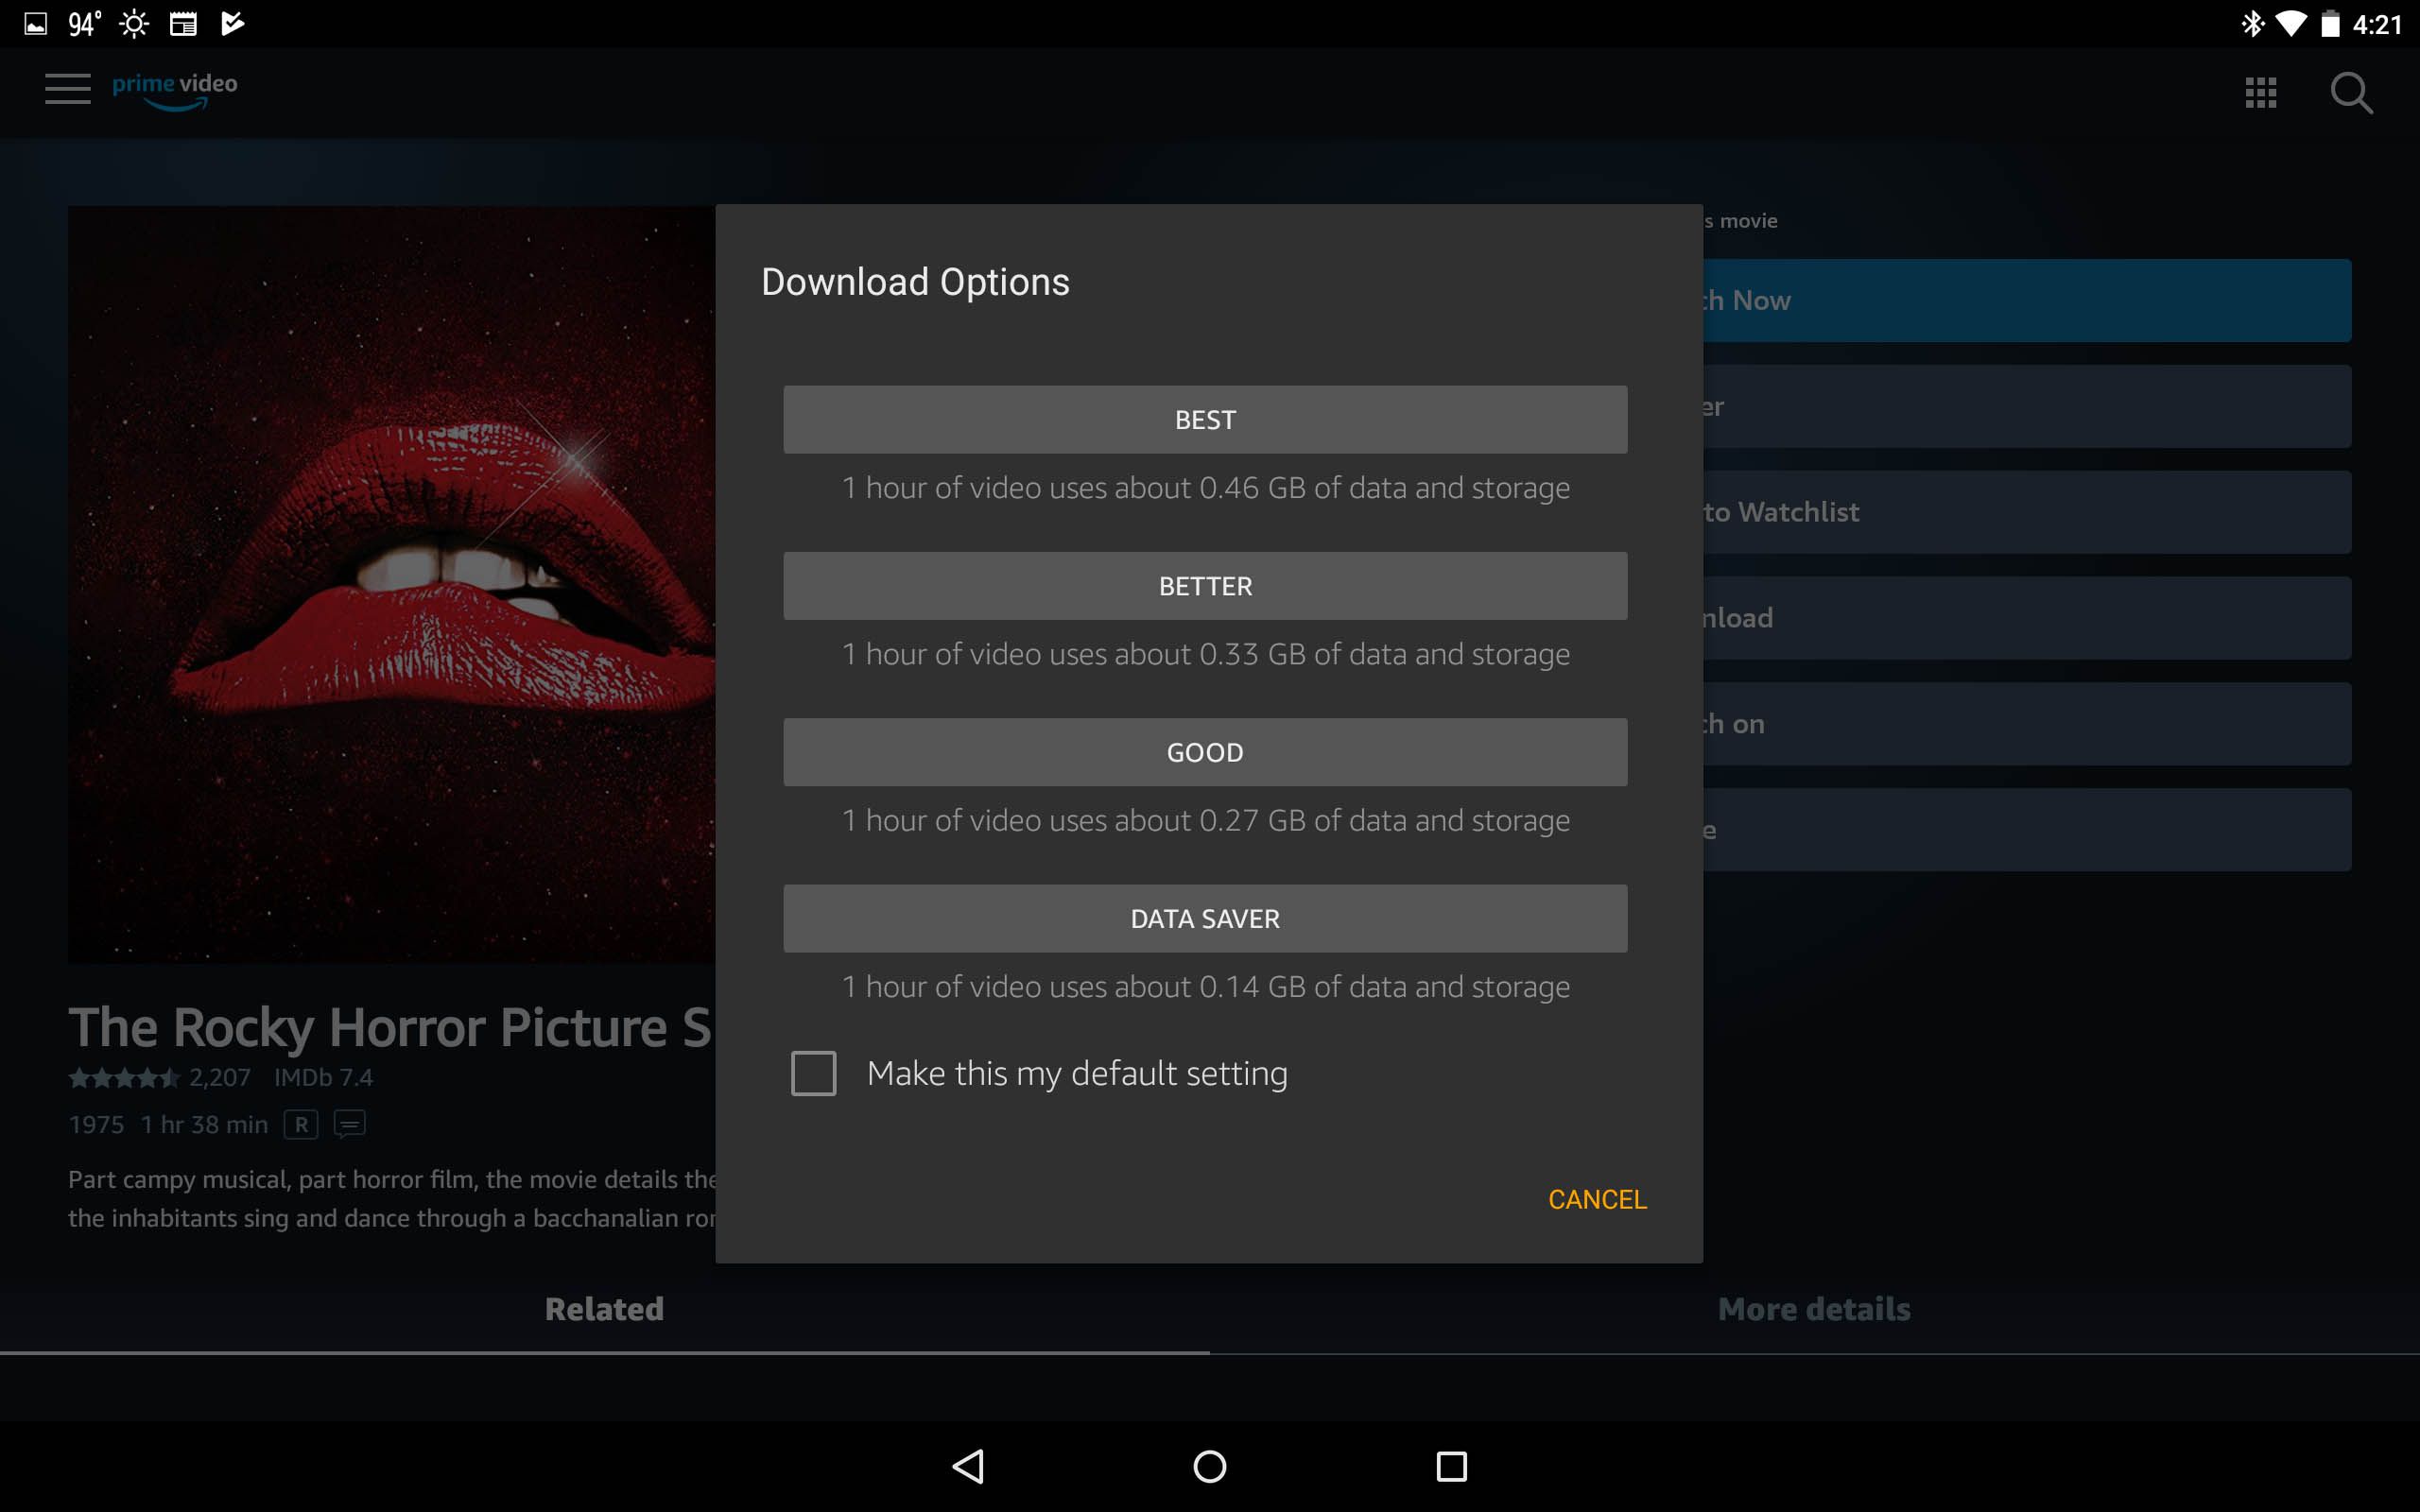The image size is (2420, 1512).
Task: Switch to the More details tab
Action: [x=1814, y=1309]
